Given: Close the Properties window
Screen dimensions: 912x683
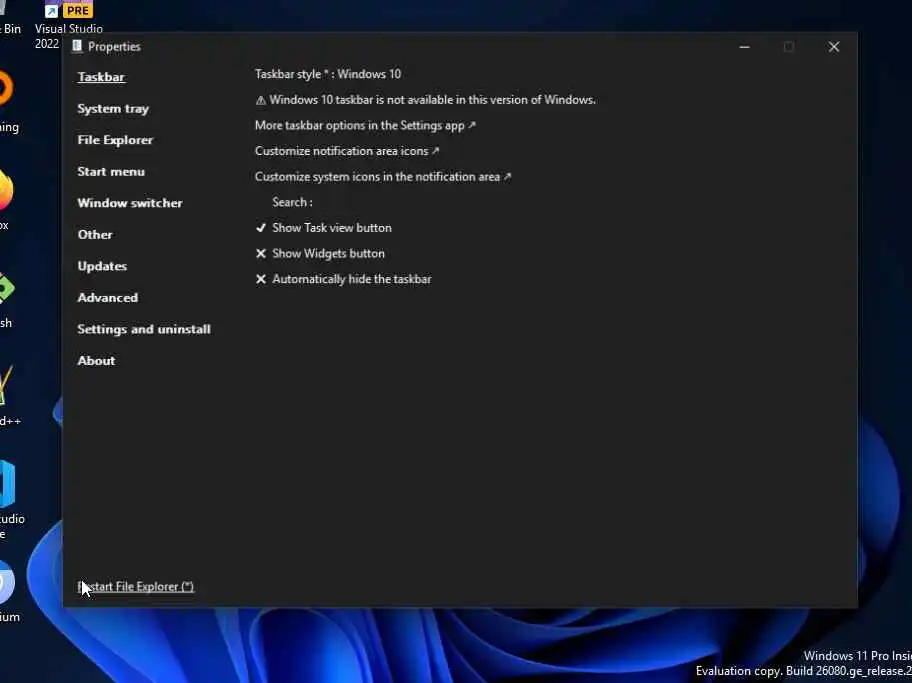Looking at the screenshot, I should pos(833,47).
